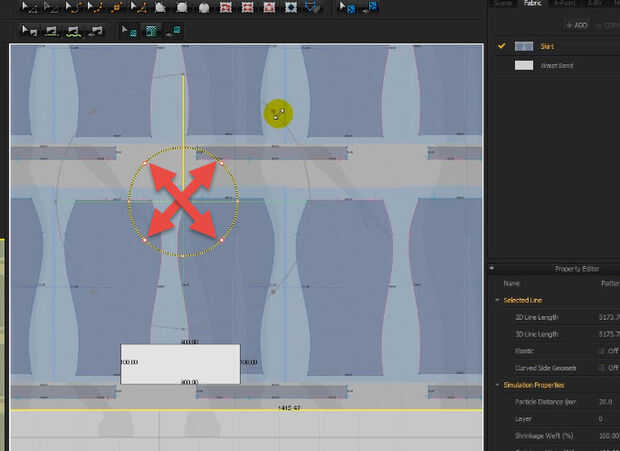Collapse the Property Editor panel arrow
Image resolution: width=620 pixels, height=451 pixels.
492,268
